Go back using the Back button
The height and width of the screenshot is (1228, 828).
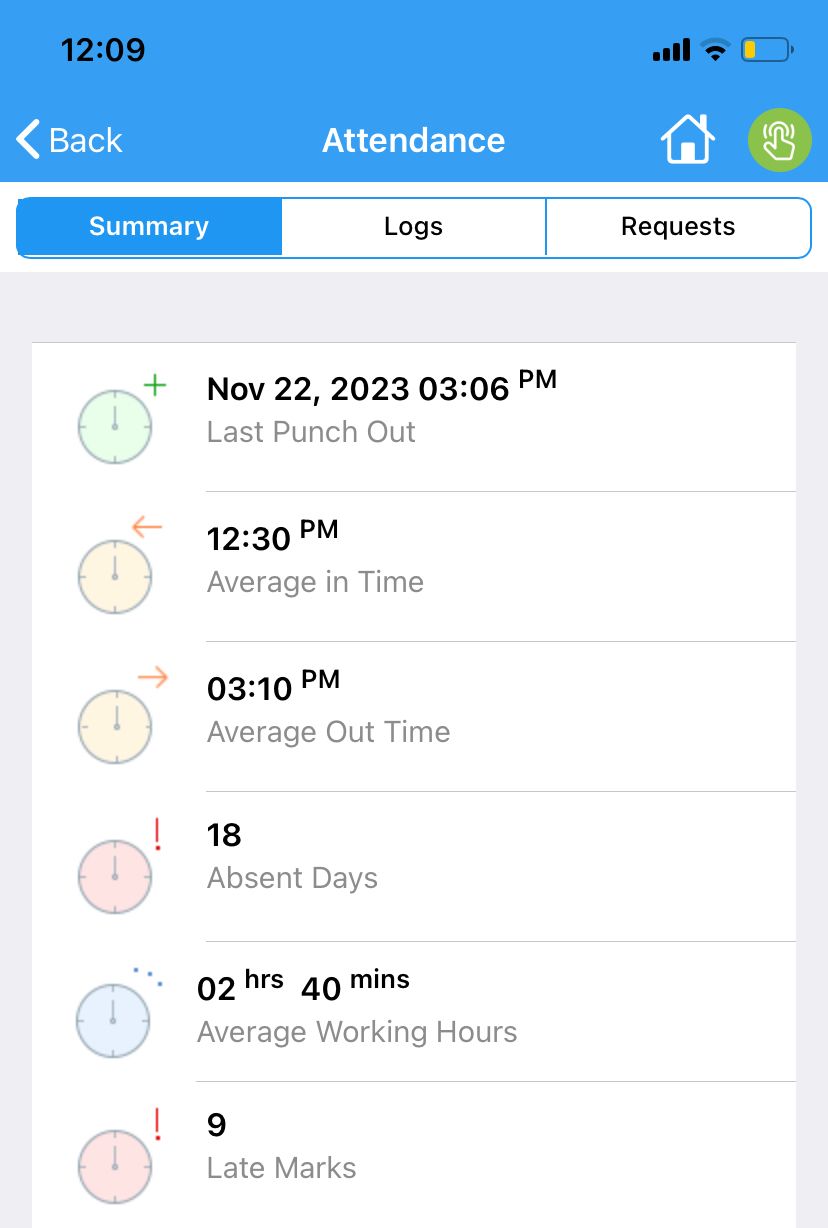point(70,140)
